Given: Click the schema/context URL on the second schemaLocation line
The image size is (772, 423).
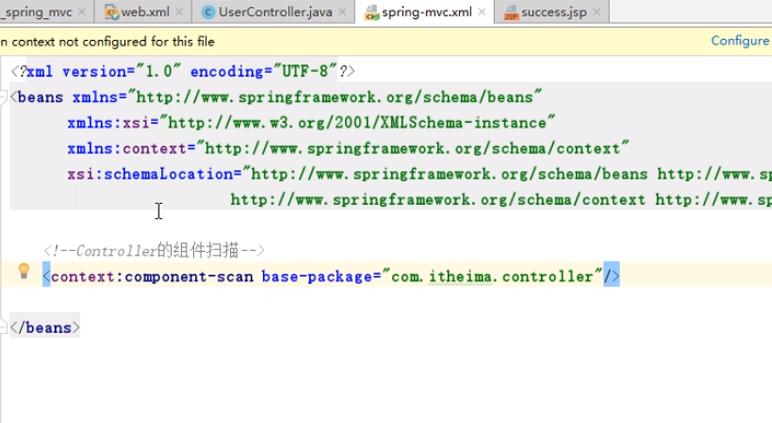Looking at the screenshot, I should point(438,199).
